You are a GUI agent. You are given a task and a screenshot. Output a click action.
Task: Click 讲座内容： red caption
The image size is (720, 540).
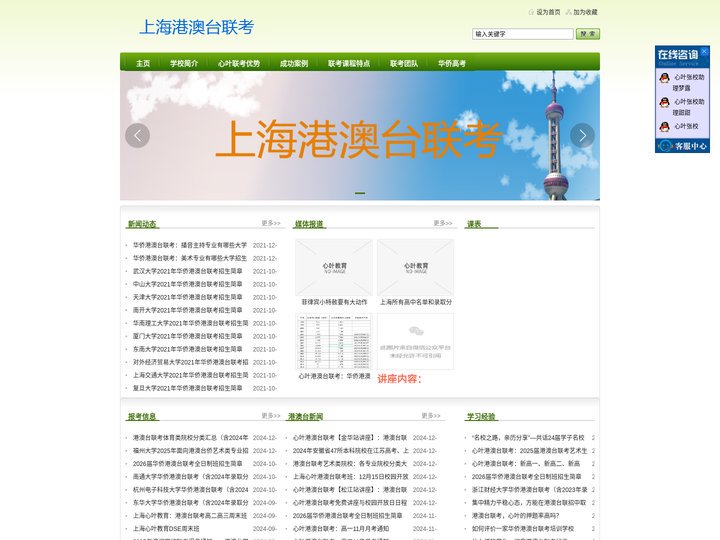point(399,379)
